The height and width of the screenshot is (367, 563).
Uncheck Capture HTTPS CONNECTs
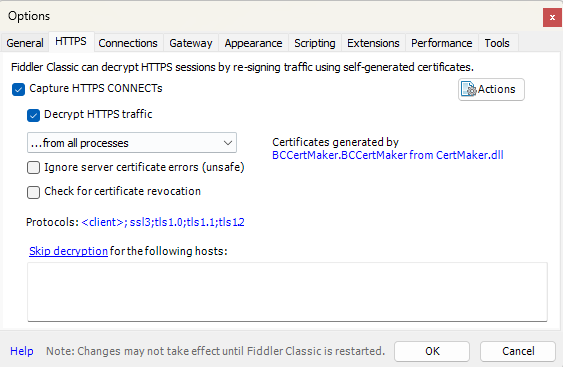click(x=18, y=89)
